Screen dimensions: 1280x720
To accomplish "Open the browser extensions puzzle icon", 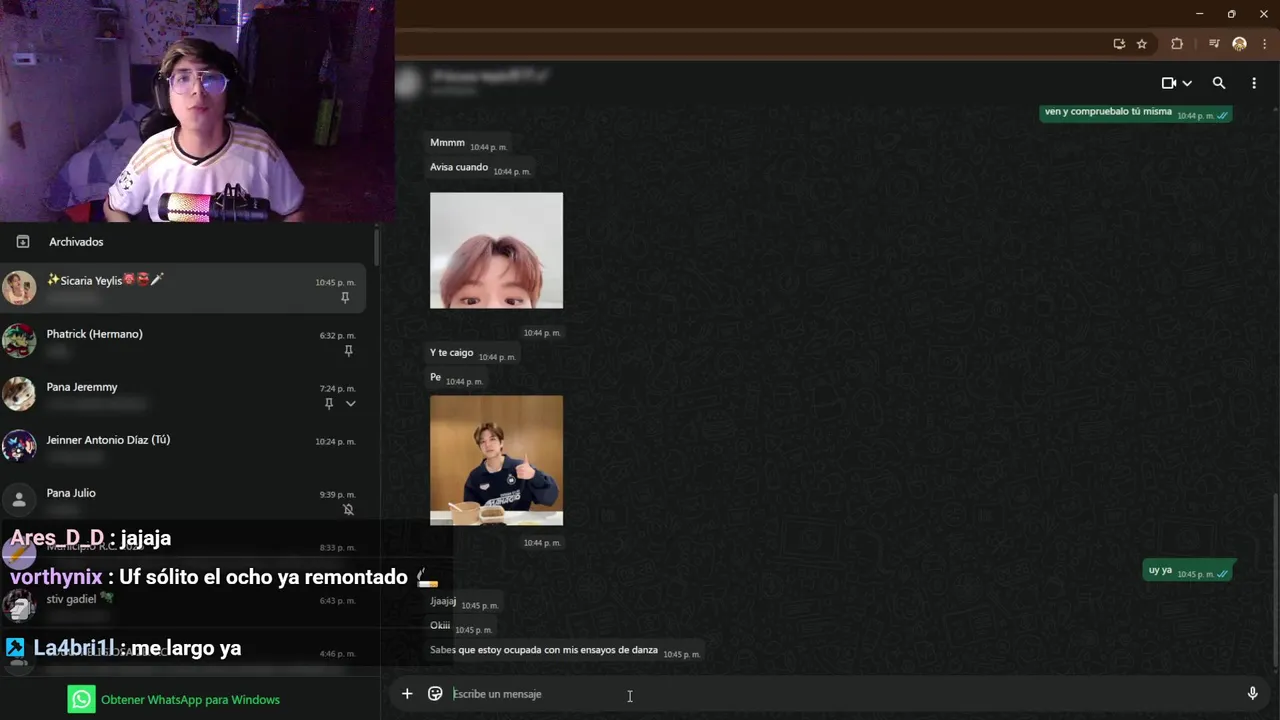I will tap(1177, 44).
